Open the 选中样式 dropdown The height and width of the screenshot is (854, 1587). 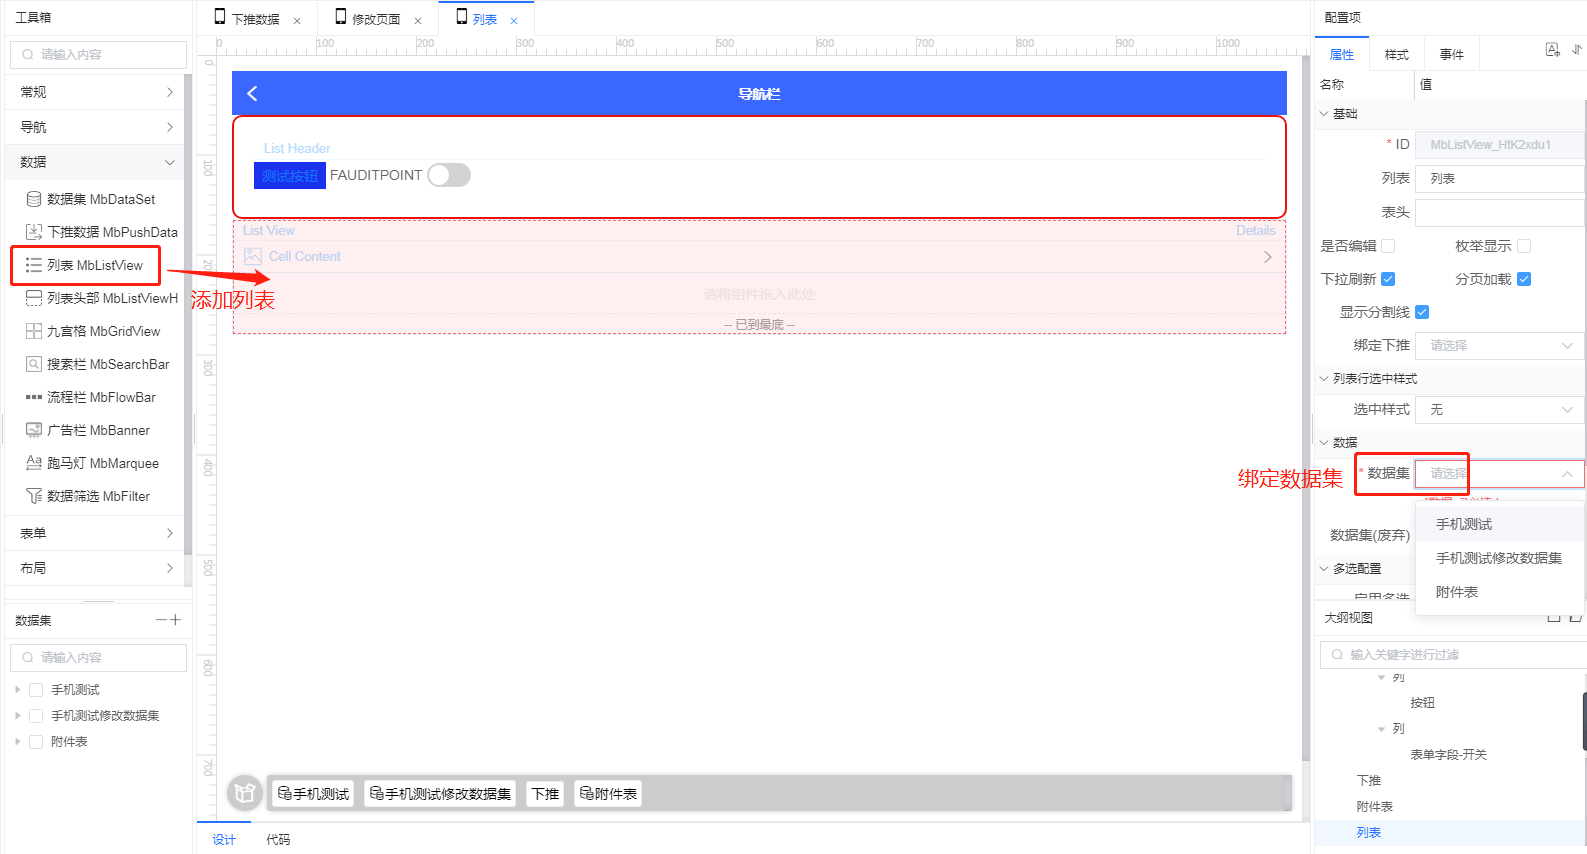[x=1498, y=410]
